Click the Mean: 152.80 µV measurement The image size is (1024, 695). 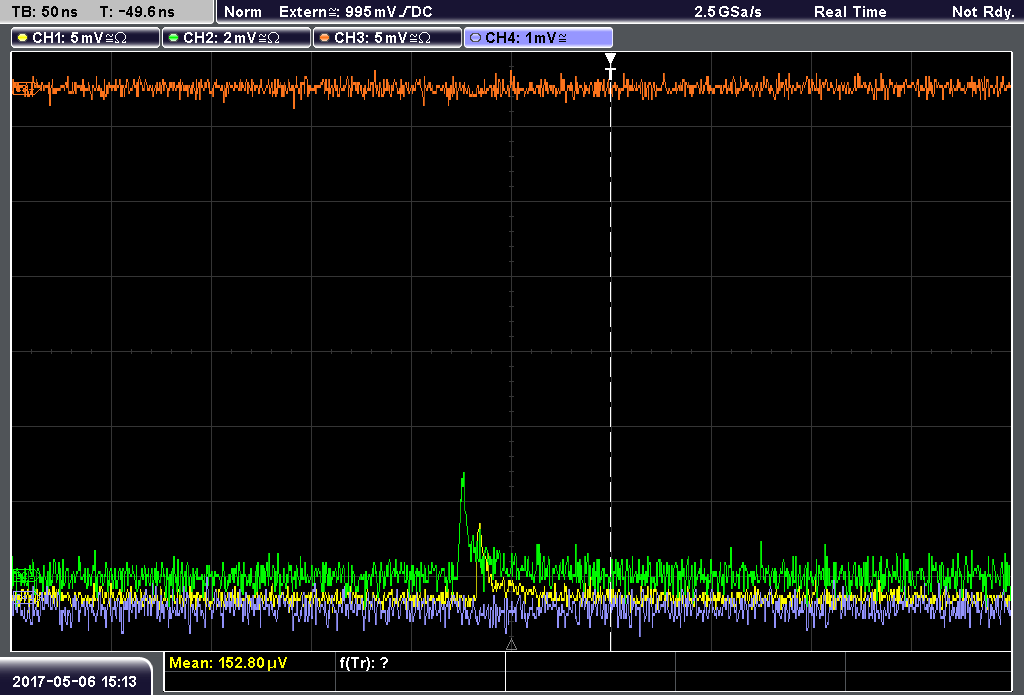[x=228, y=663]
